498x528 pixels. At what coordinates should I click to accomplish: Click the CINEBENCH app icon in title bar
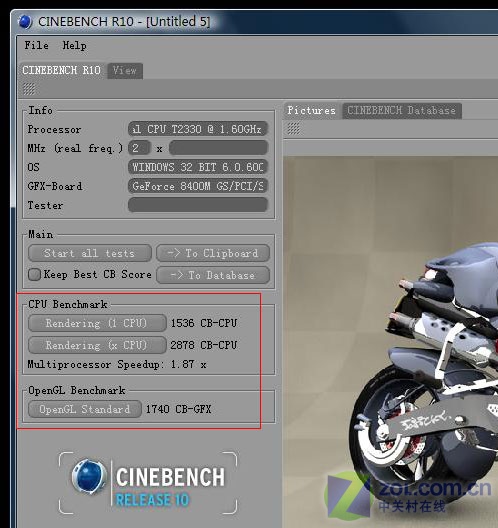click(25, 22)
